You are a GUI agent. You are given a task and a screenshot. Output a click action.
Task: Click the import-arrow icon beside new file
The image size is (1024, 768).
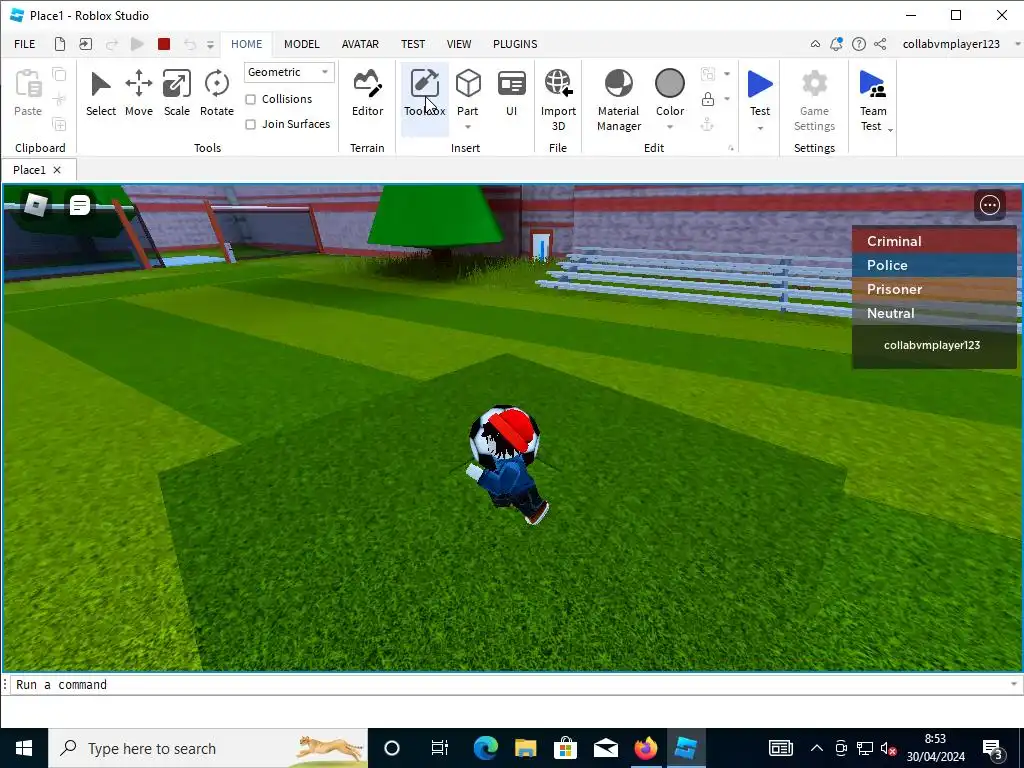[86, 44]
